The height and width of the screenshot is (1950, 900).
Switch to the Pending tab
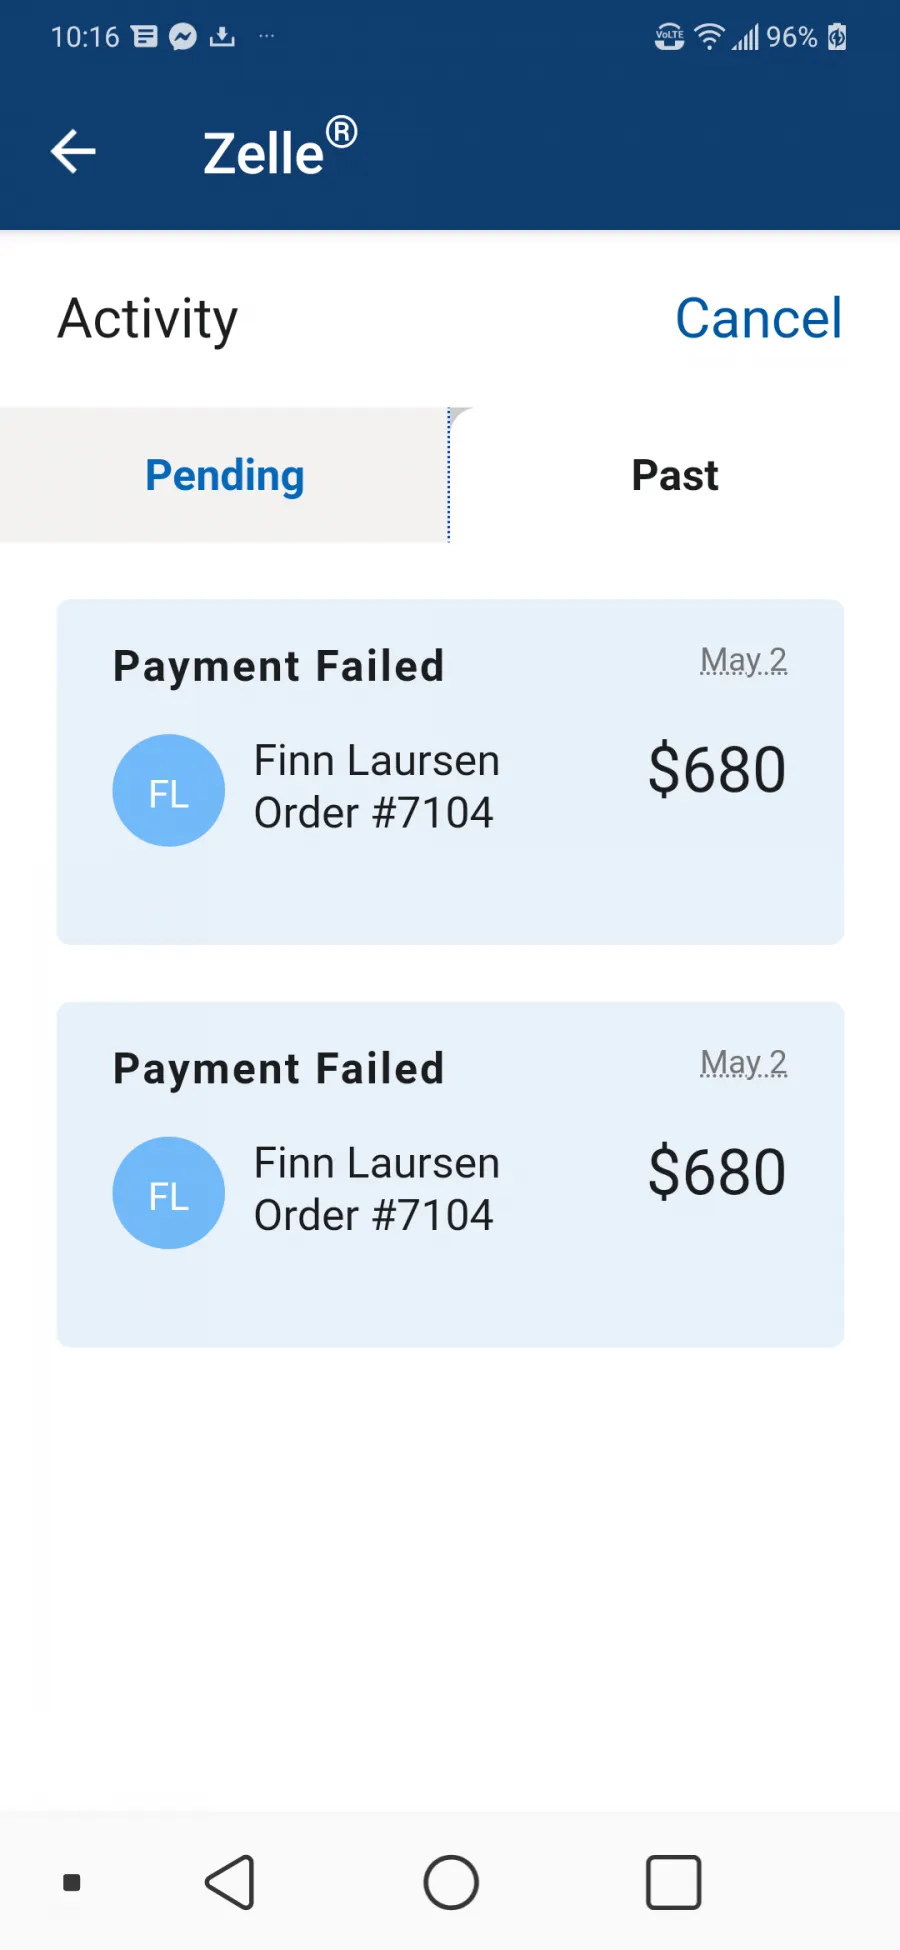tap(224, 475)
